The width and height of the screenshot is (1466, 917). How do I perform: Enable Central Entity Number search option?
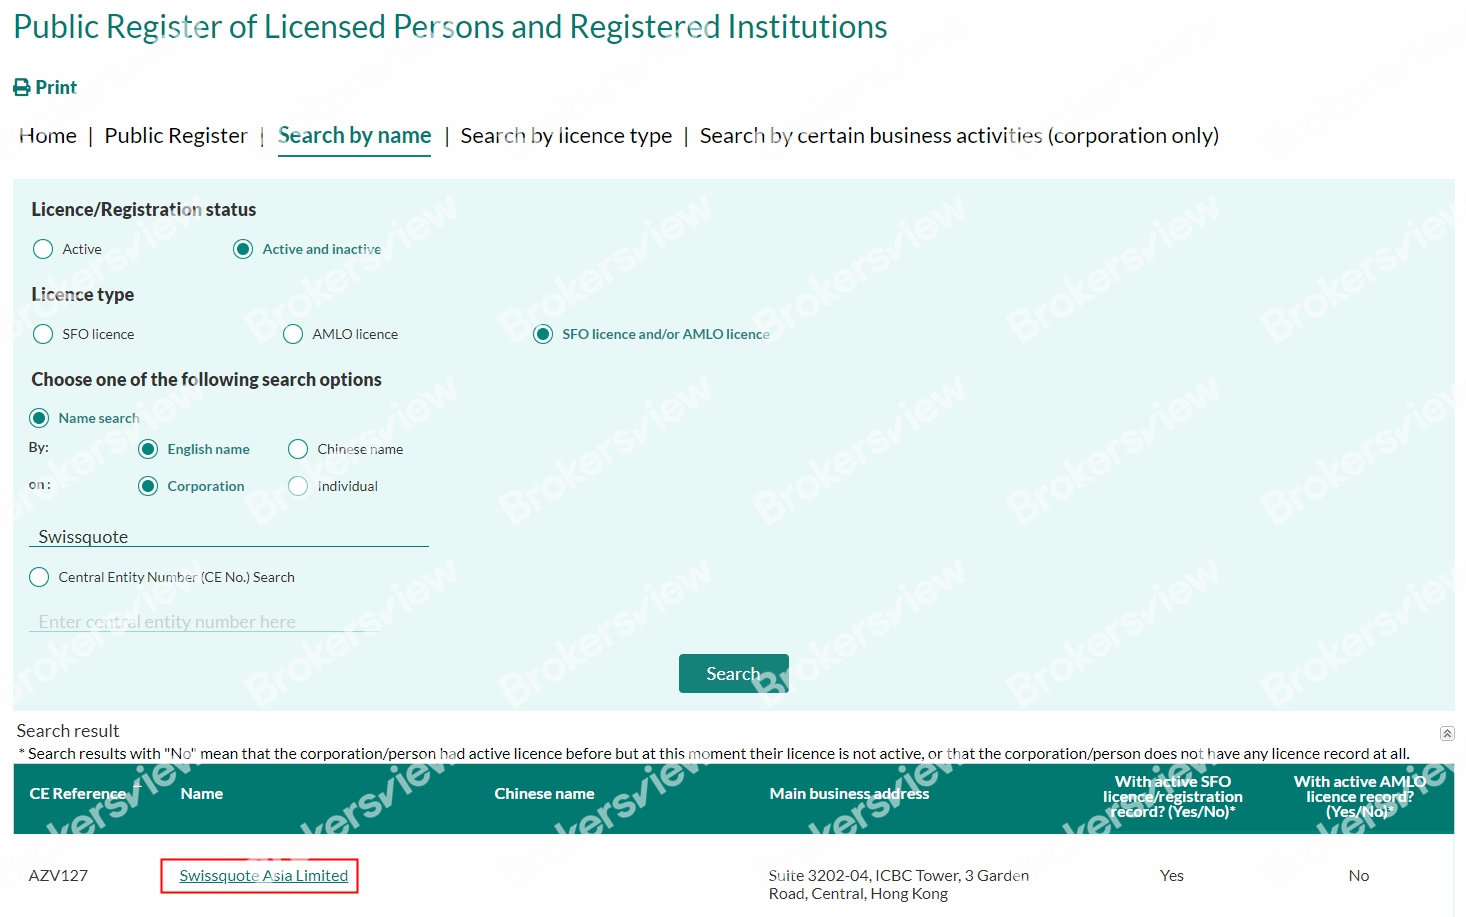[x=39, y=577]
